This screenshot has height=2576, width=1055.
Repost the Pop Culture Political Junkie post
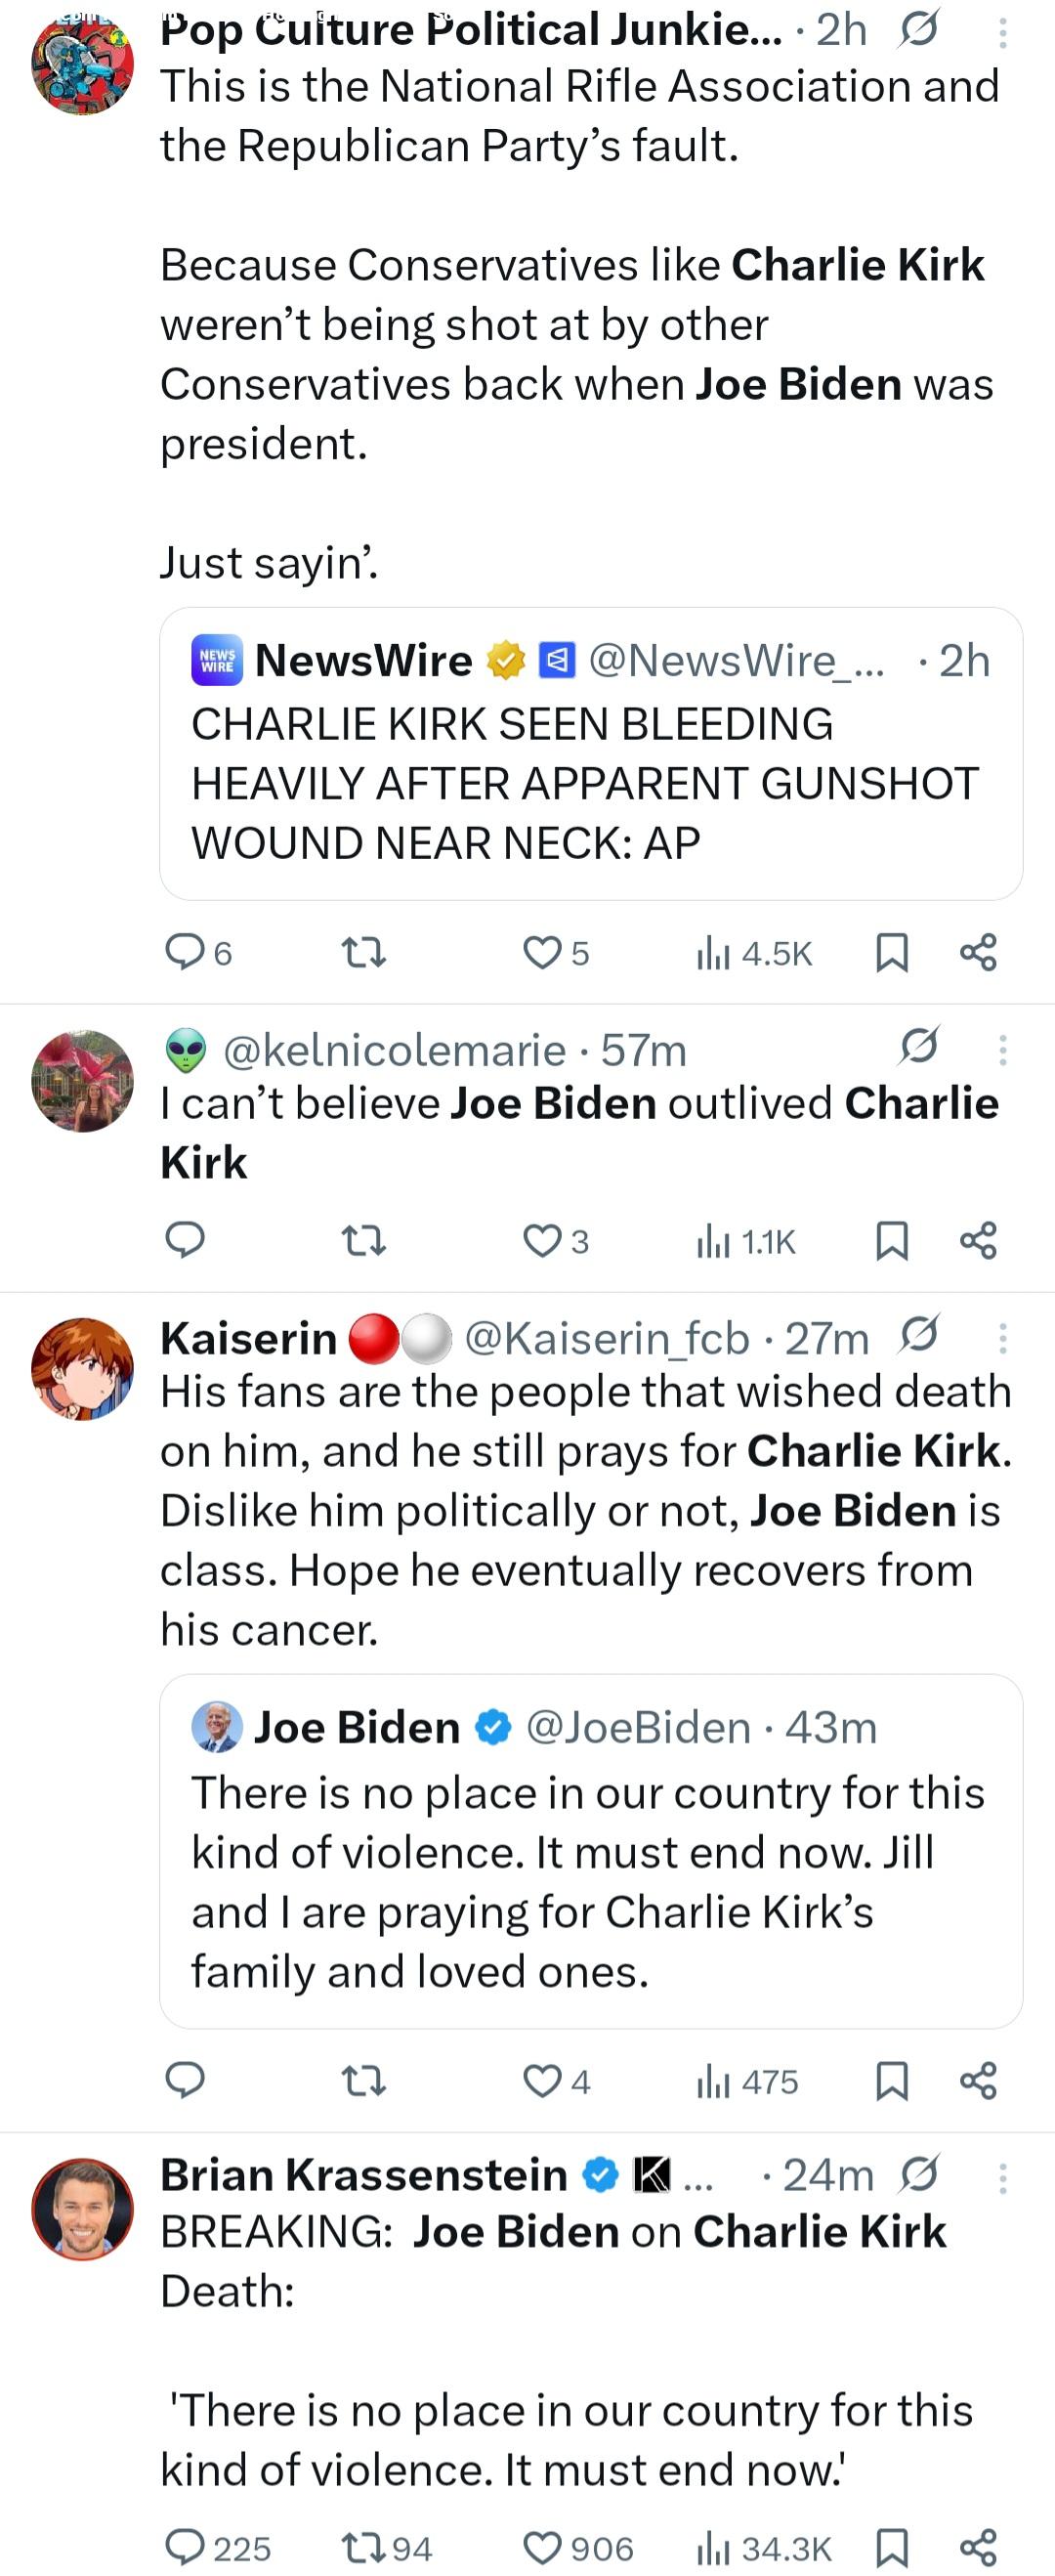(363, 952)
